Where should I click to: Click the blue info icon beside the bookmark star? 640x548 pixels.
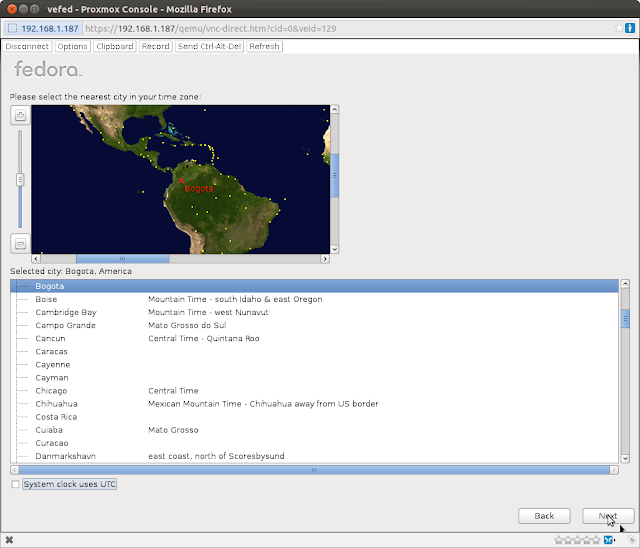[x=630, y=28]
